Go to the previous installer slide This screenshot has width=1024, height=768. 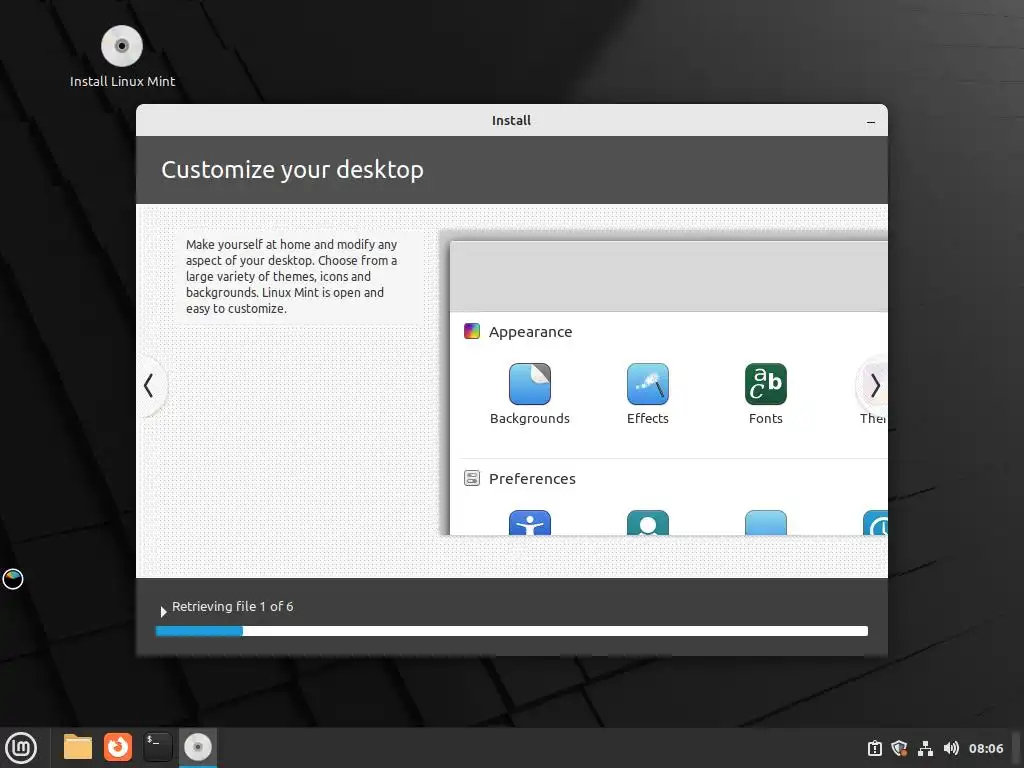click(150, 385)
